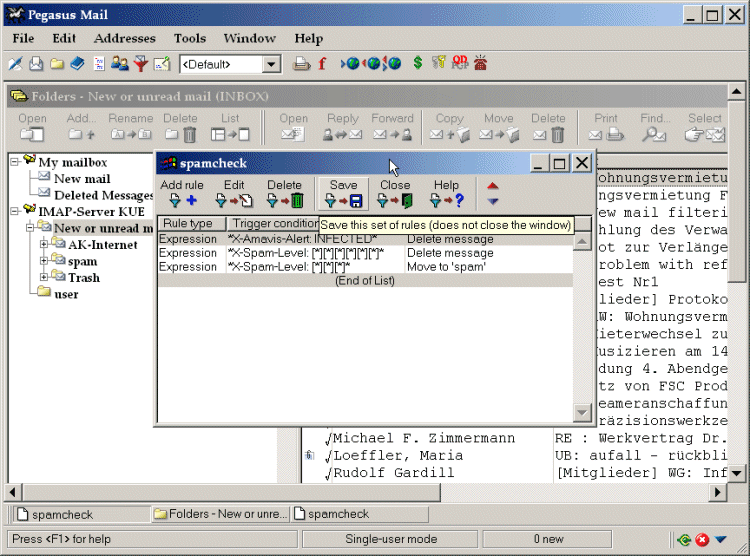Click the green dollar sign icon
The image size is (750, 556).
click(x=418, y=63)
